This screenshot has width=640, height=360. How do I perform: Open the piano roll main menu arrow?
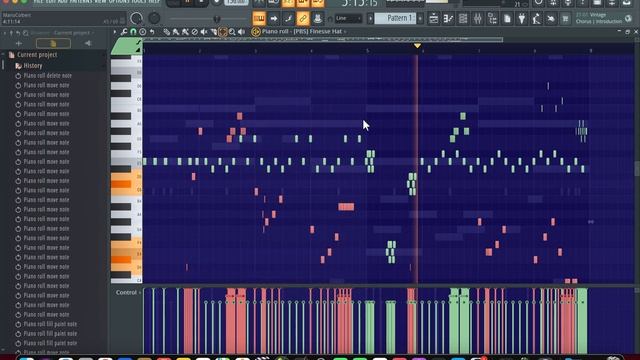pyautogui.click(x=115, y=32)
